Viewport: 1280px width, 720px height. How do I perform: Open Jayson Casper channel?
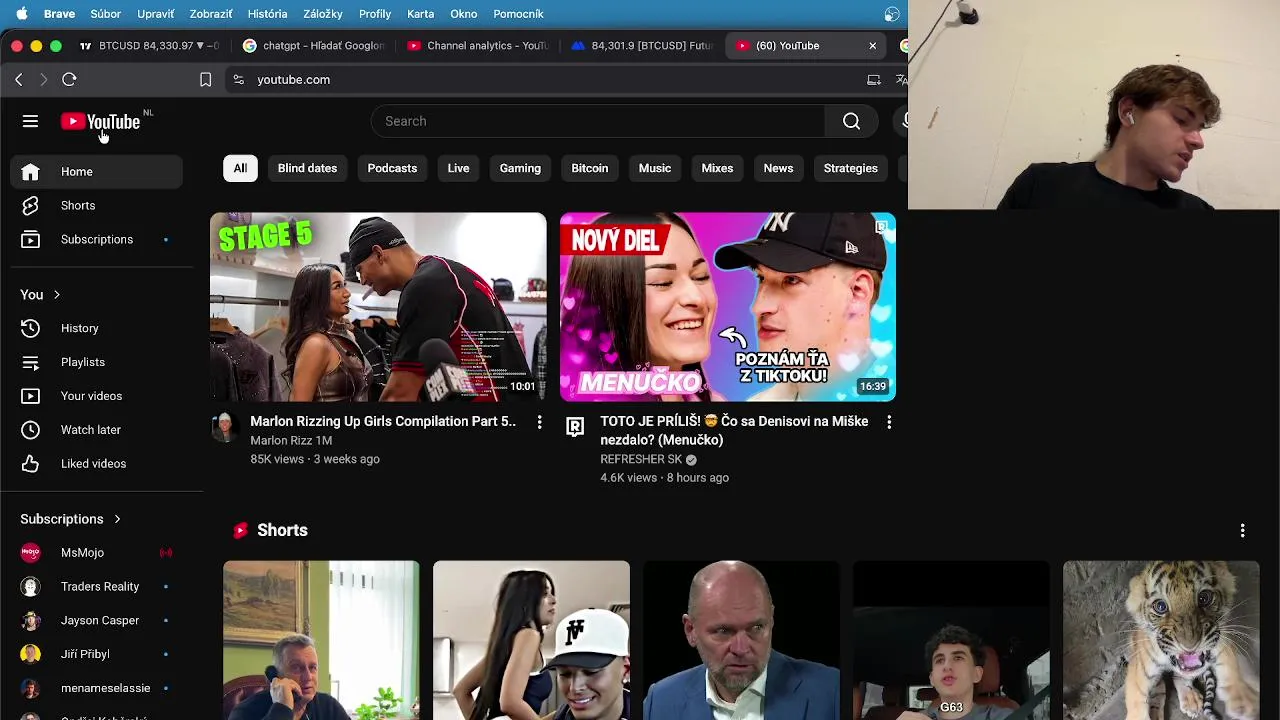tap(96, 621)
